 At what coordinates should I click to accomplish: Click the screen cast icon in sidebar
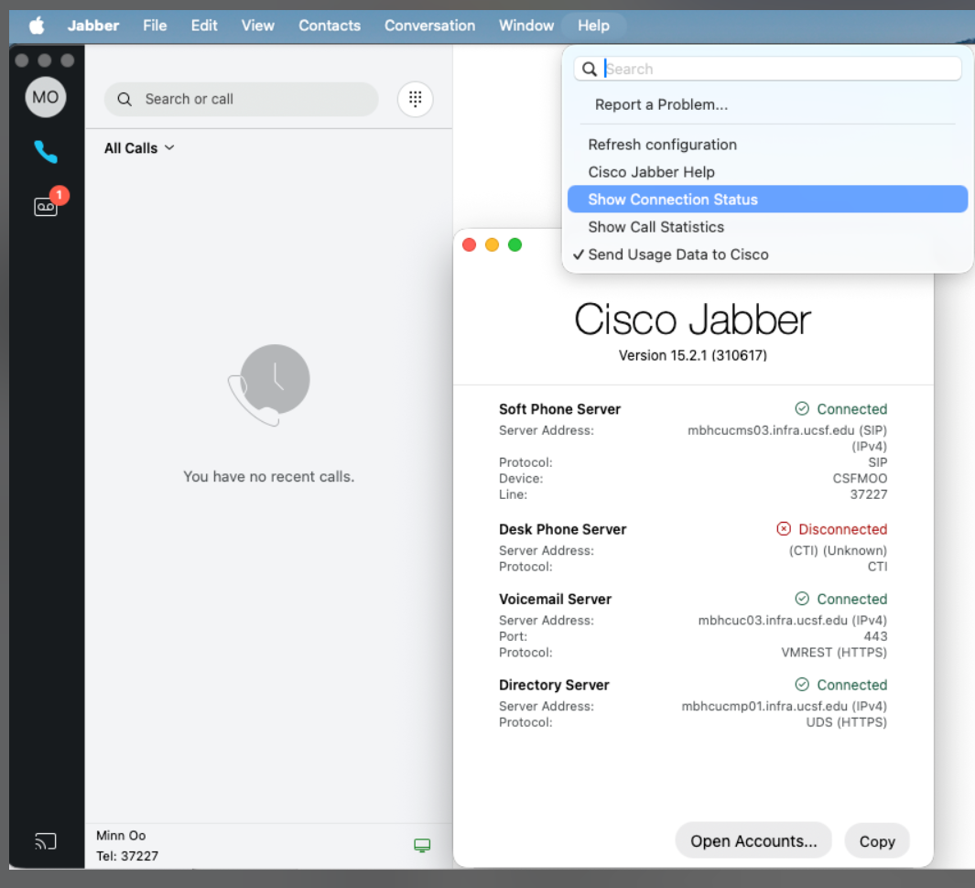(x=45, y=841)
